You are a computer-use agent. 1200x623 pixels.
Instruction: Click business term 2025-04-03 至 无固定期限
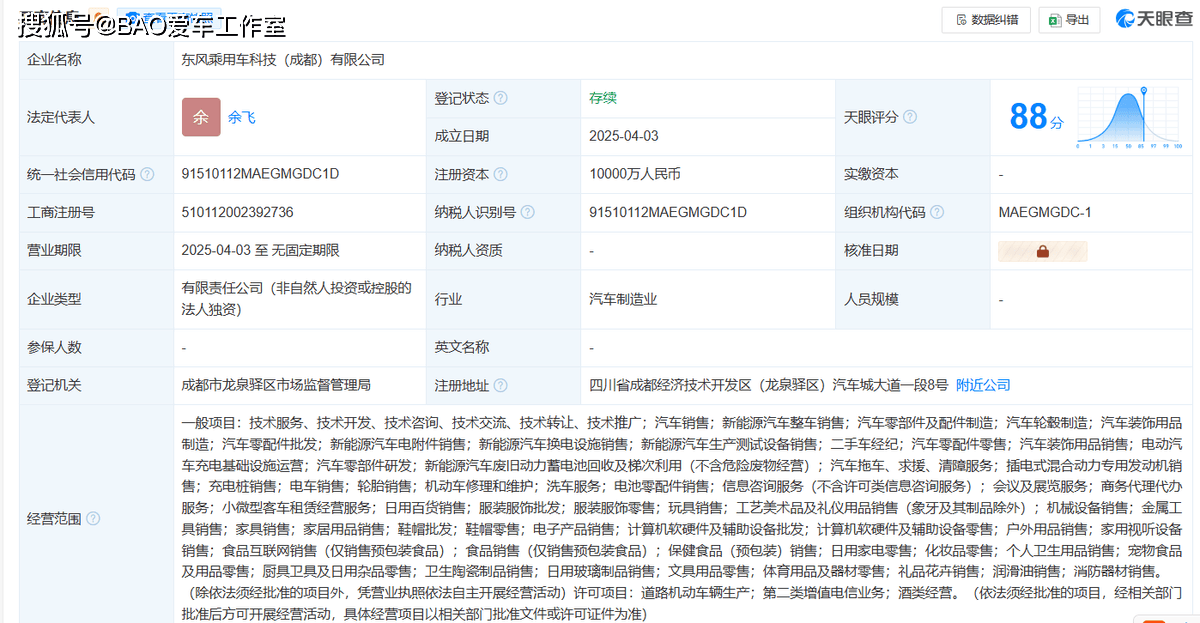[x=261, y=250]
